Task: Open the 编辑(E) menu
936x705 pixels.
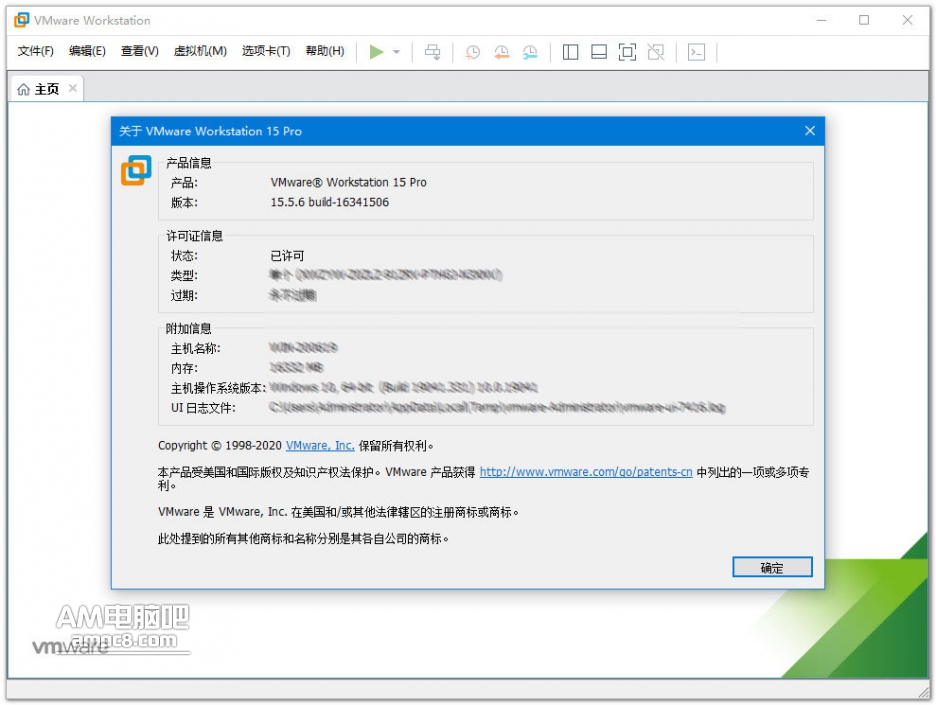Action: (87, 51)
